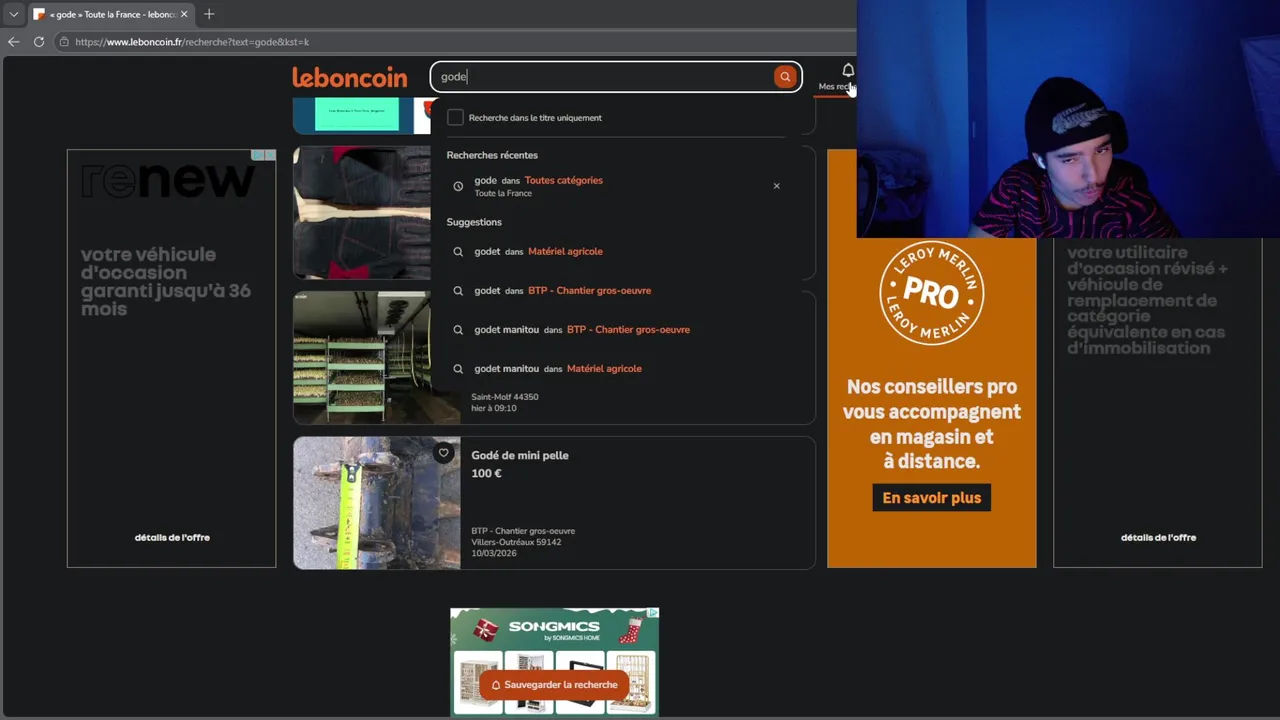
Task: Click 'Suggestions' heading
Action: pyautogui.click(x=474, y=222)
